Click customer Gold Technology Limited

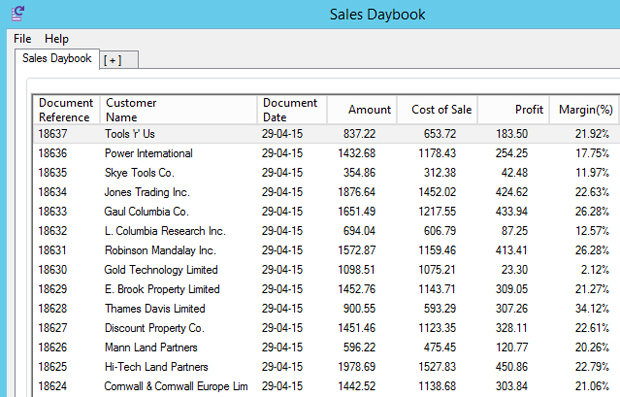click(161, 270)
